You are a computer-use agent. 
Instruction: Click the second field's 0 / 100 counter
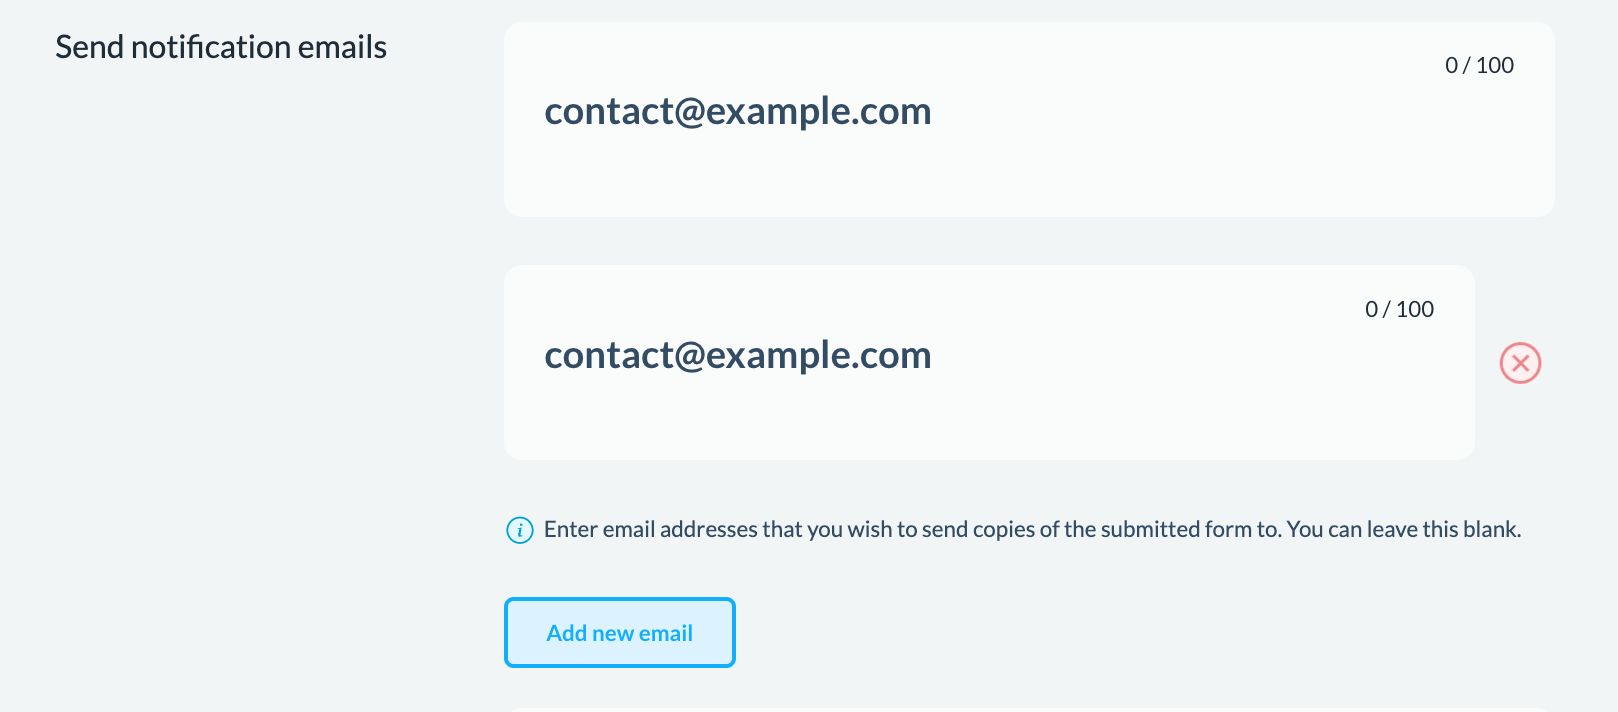tap(1399, 310)
